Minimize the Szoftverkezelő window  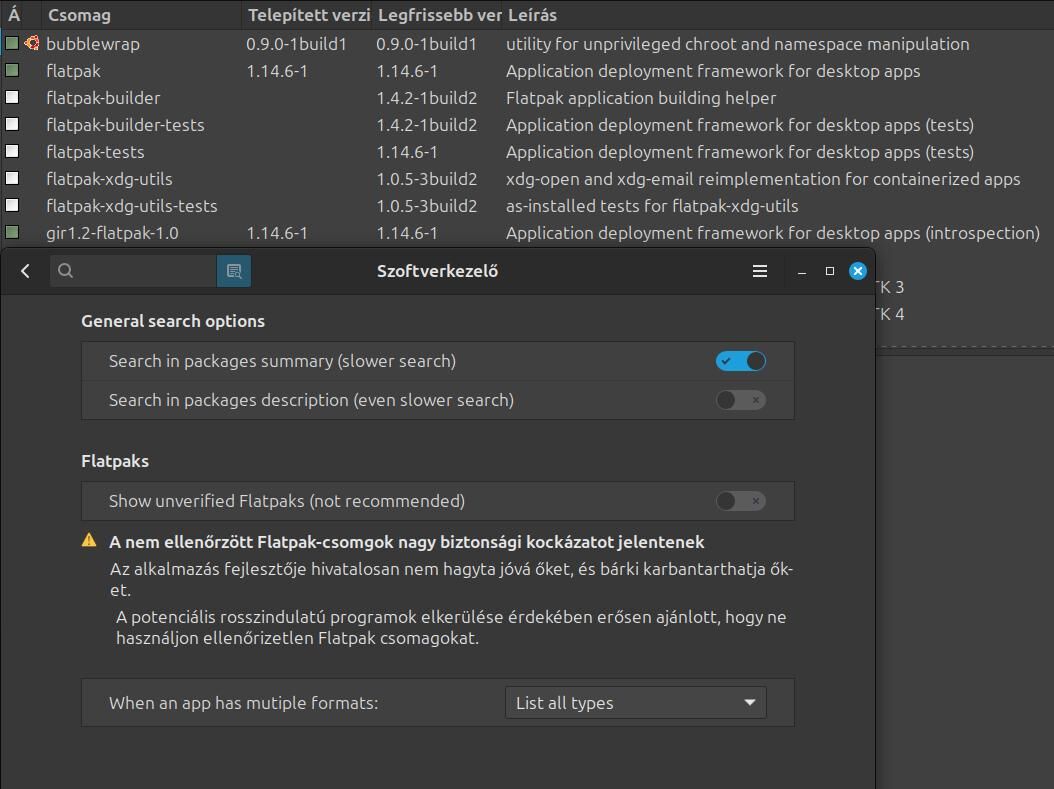801,272
